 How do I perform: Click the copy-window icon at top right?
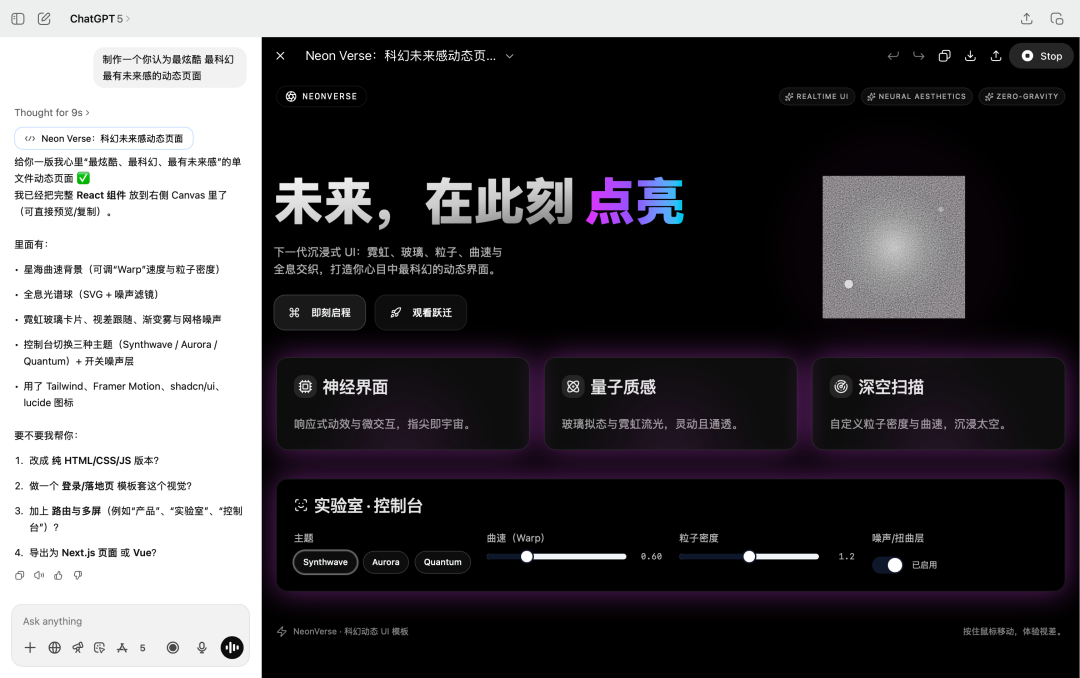click(1057, 19)
